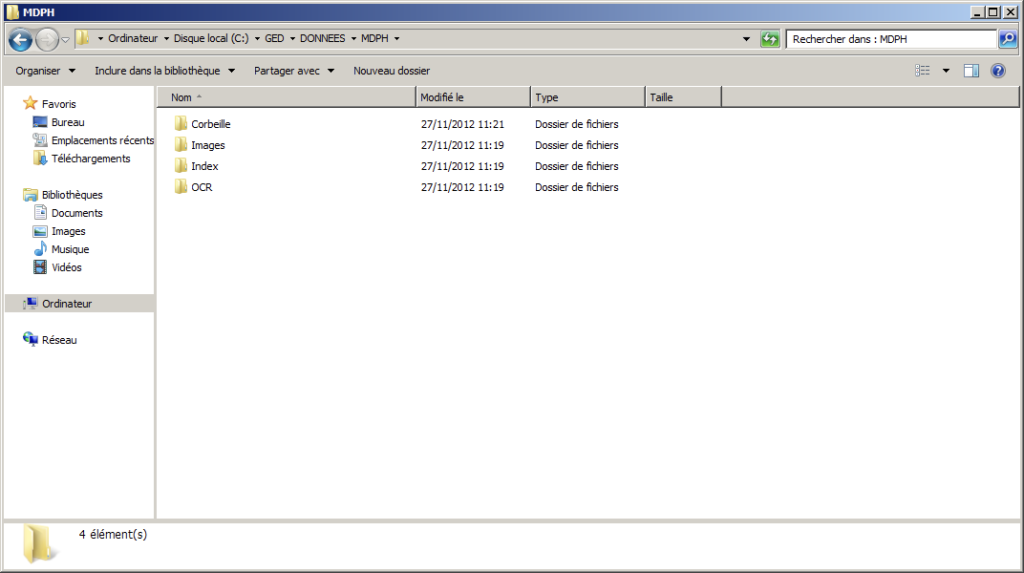Open Réseau in the navigation pane

[59, 340]
